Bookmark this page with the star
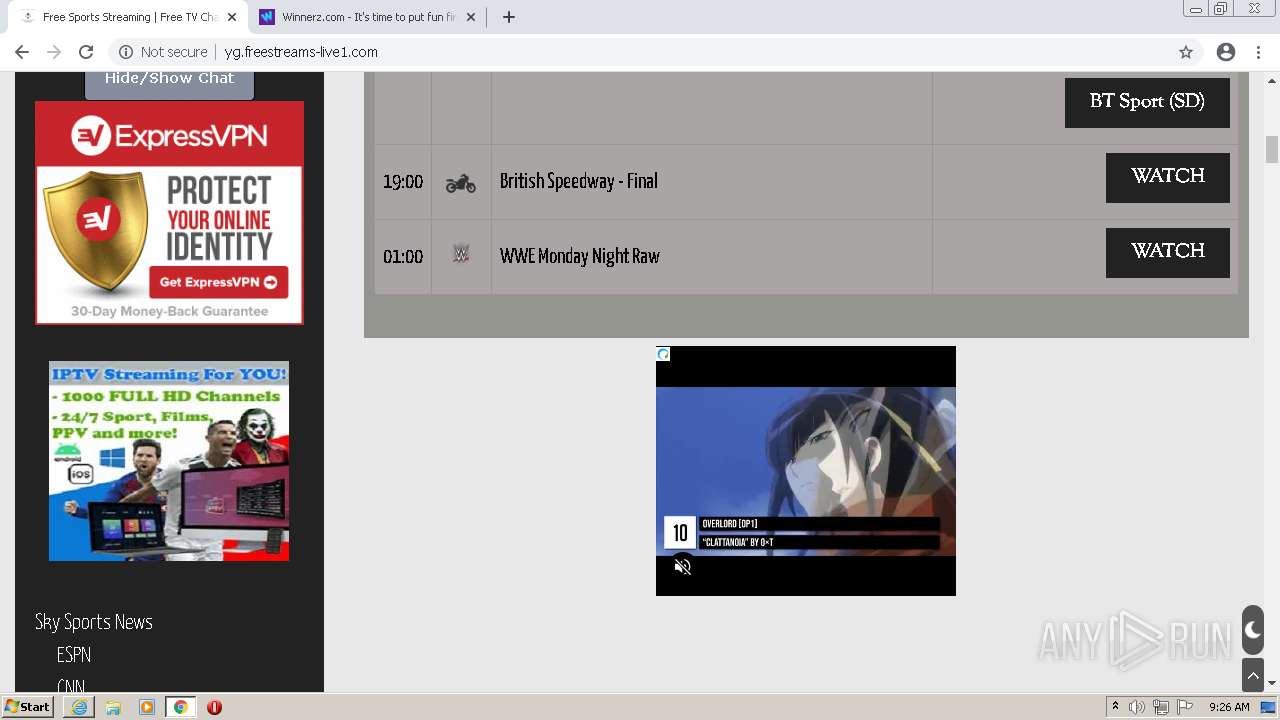 click(x=1186, y=52)
